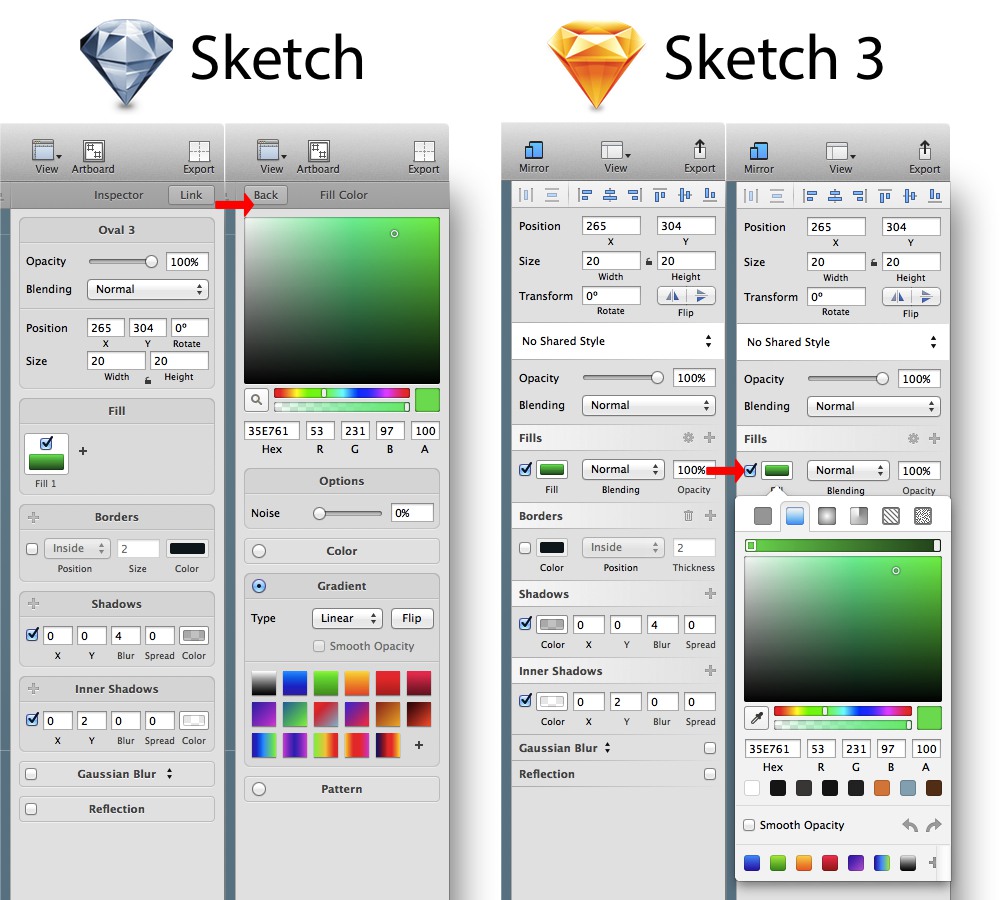The width and height of the screenshot is (1000, 900).
Task: Click border Color swatch in Sketch Inspector
Action: pyautogui.click(x=187, y=549)
